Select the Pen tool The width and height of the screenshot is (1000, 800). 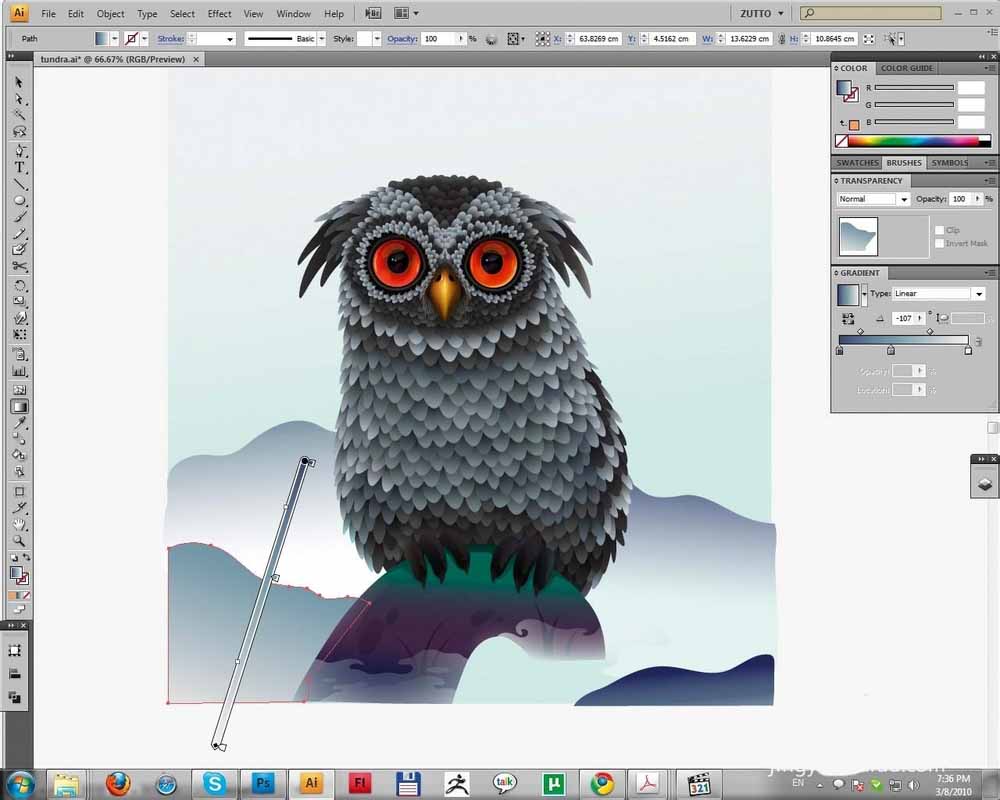[x=19, y=151]
